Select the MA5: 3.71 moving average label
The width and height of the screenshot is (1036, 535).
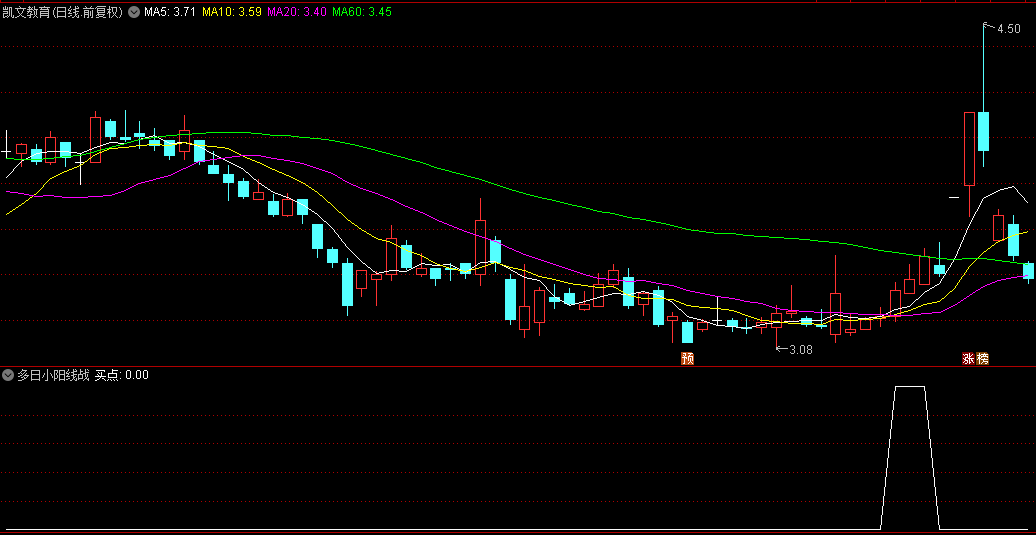tap(170, 12)
